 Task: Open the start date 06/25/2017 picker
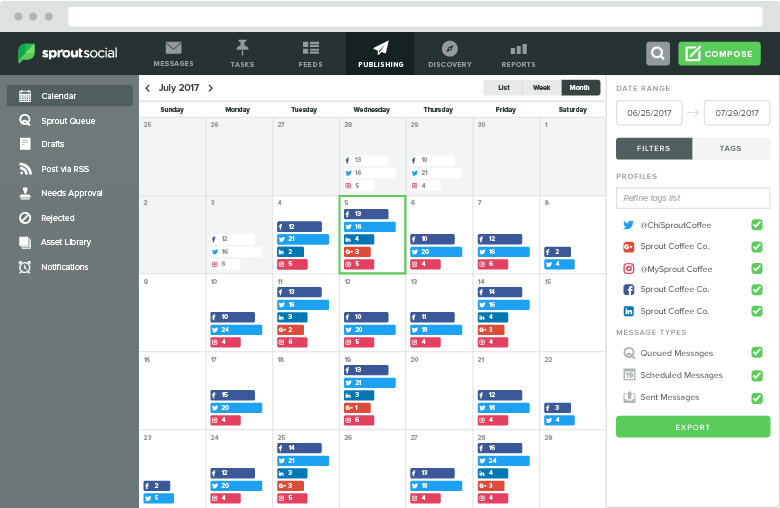coord(649,113)
